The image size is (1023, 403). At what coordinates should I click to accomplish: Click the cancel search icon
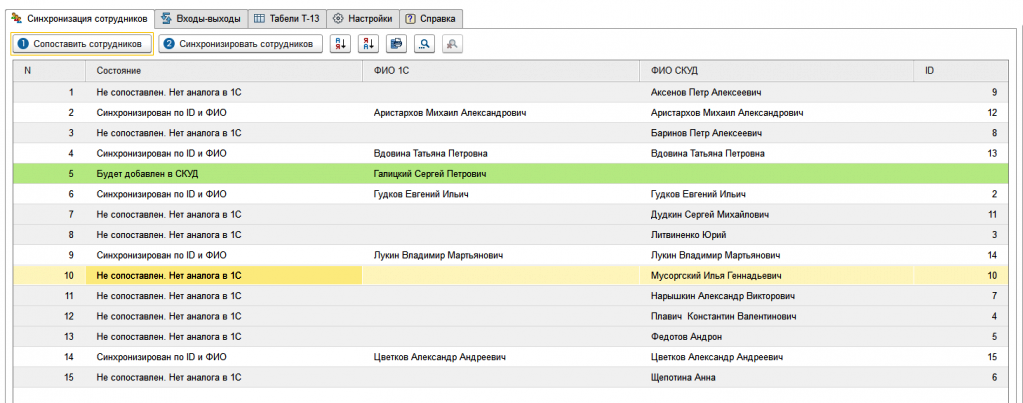click(453, 44)
